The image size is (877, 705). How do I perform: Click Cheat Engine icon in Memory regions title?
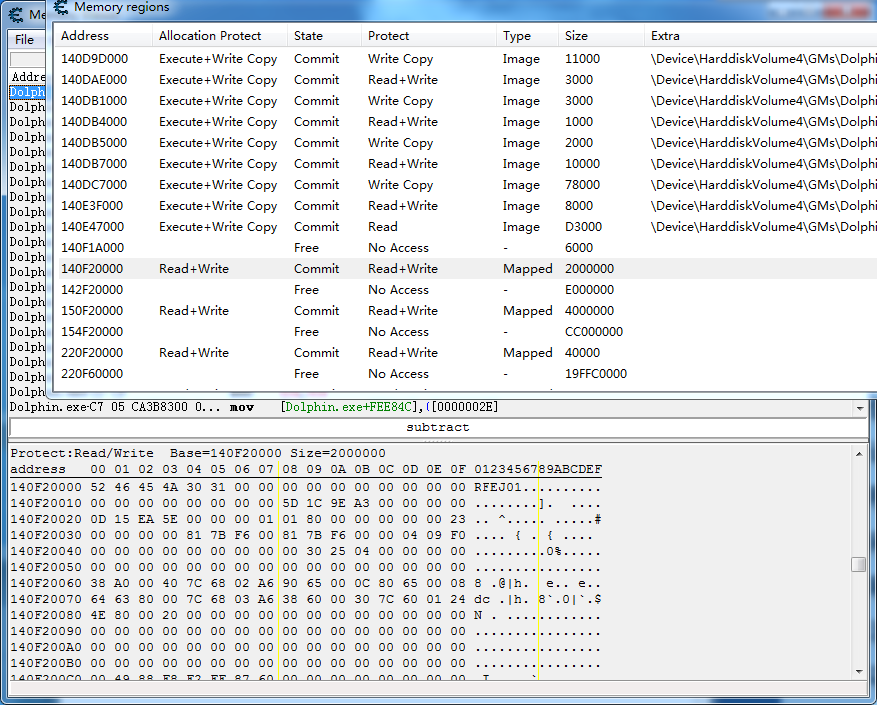click(60, 7)
